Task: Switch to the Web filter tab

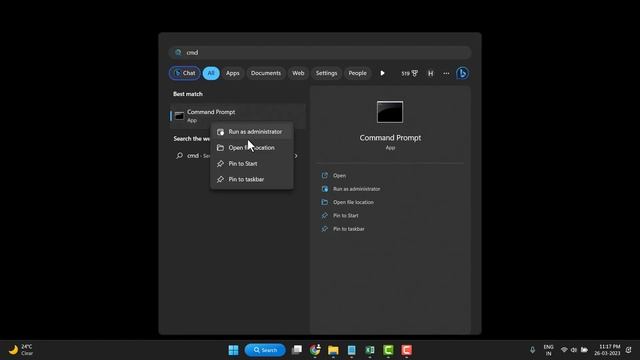Action: point(298,73)
